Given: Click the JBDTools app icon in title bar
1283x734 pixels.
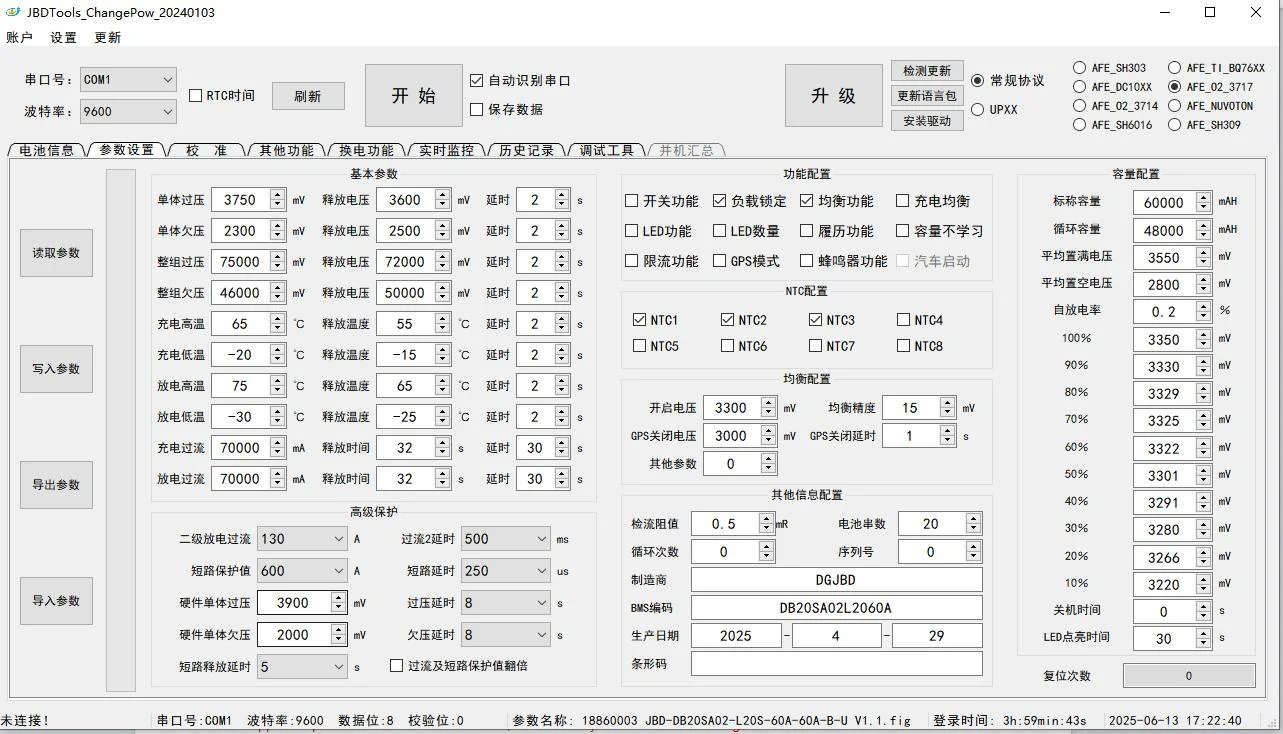Looking at the screenshot, I should (14, 12).
